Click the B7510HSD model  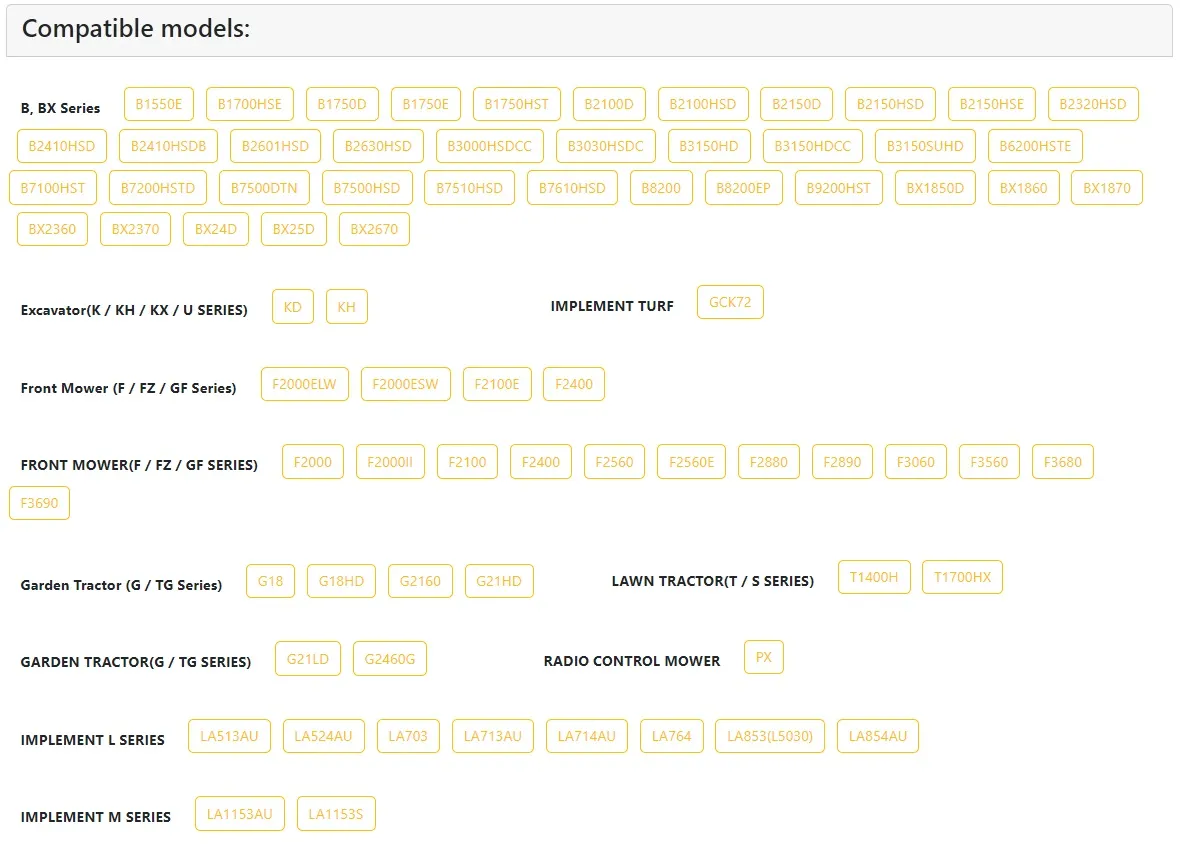470,188
